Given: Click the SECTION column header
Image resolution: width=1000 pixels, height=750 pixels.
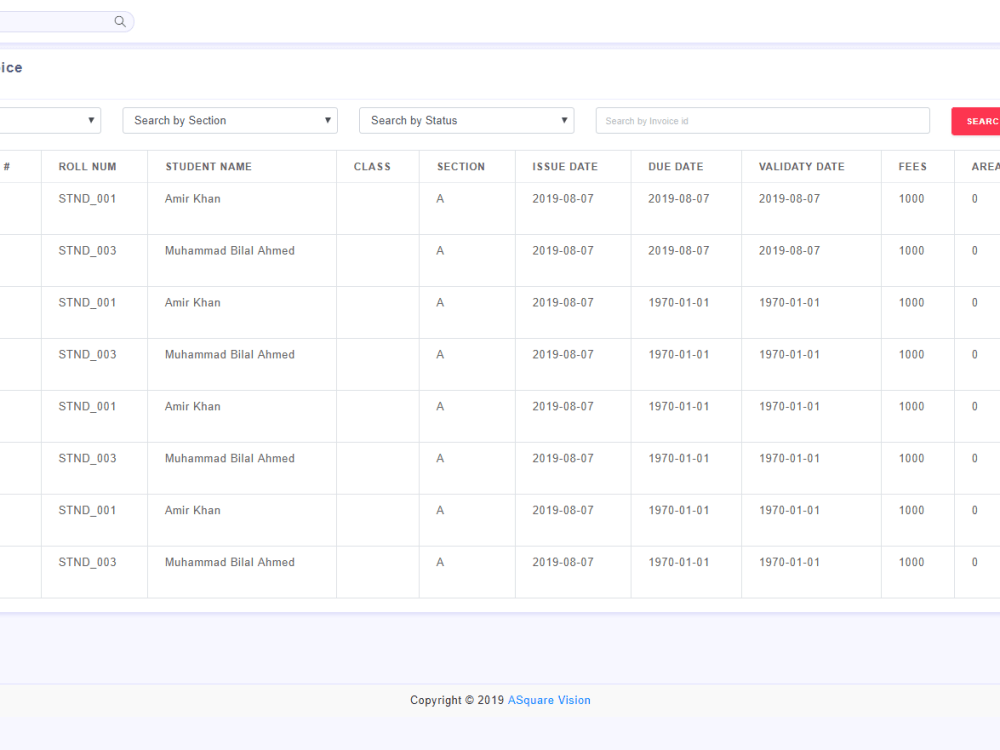Looking at the screenshot, I should pos(461,166).
